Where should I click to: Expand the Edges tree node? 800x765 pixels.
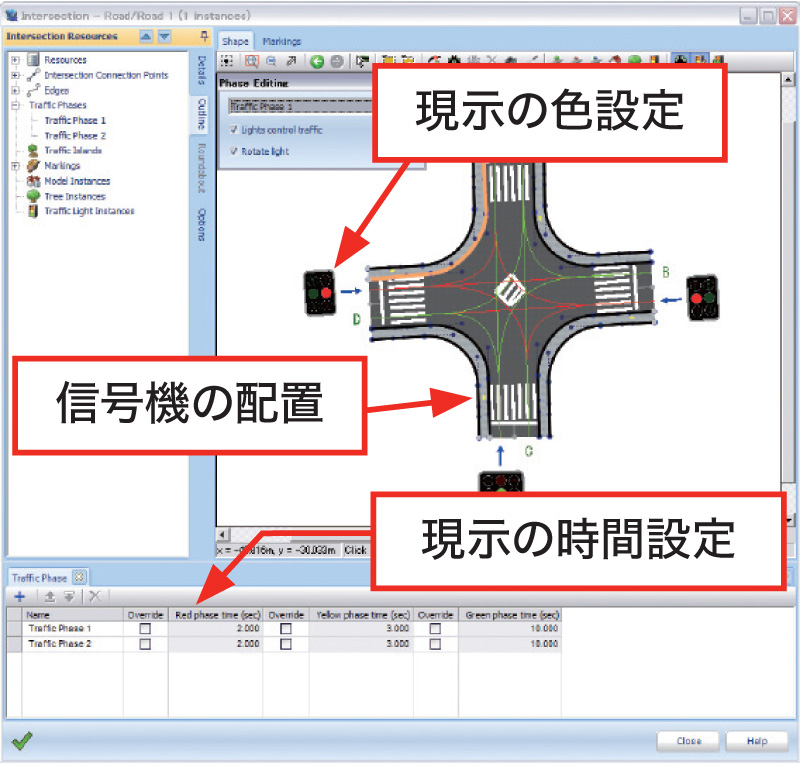[x=15, y=91]
